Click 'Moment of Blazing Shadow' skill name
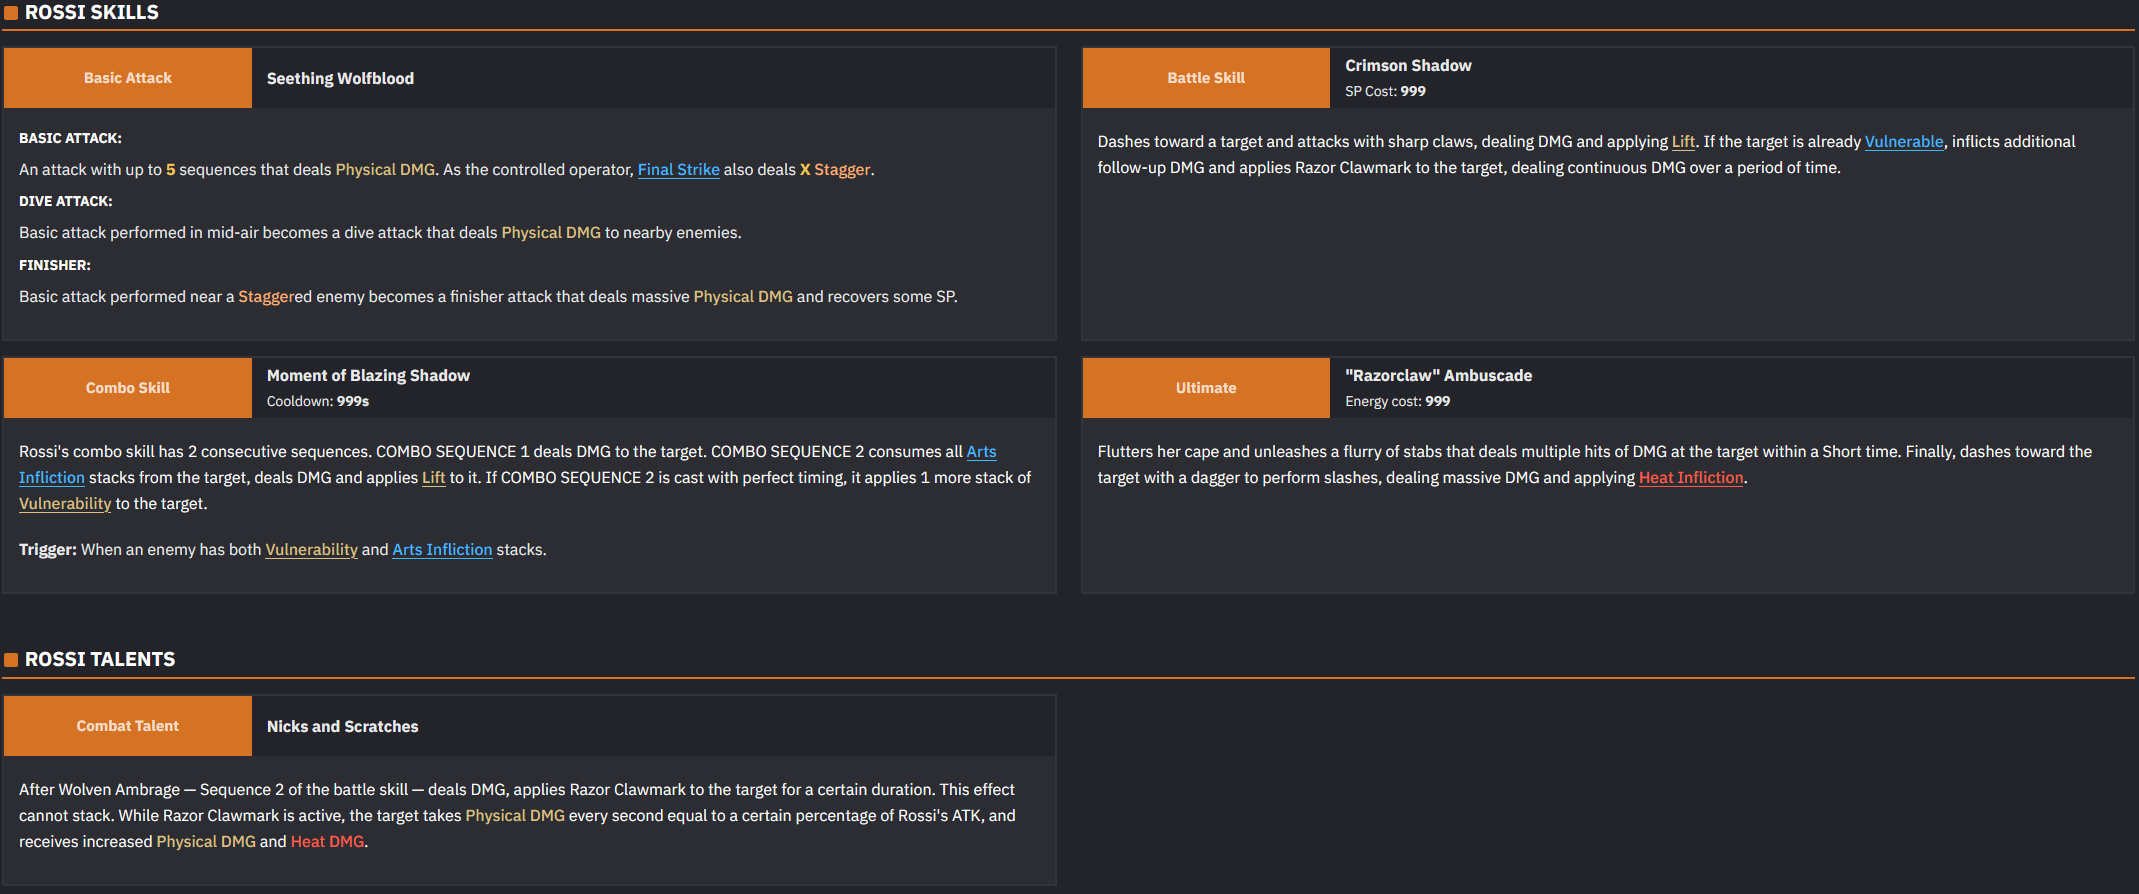Image resolution: width=2139 pixels, height=894 pixels. pyautogui.click(x=368, y=375)
